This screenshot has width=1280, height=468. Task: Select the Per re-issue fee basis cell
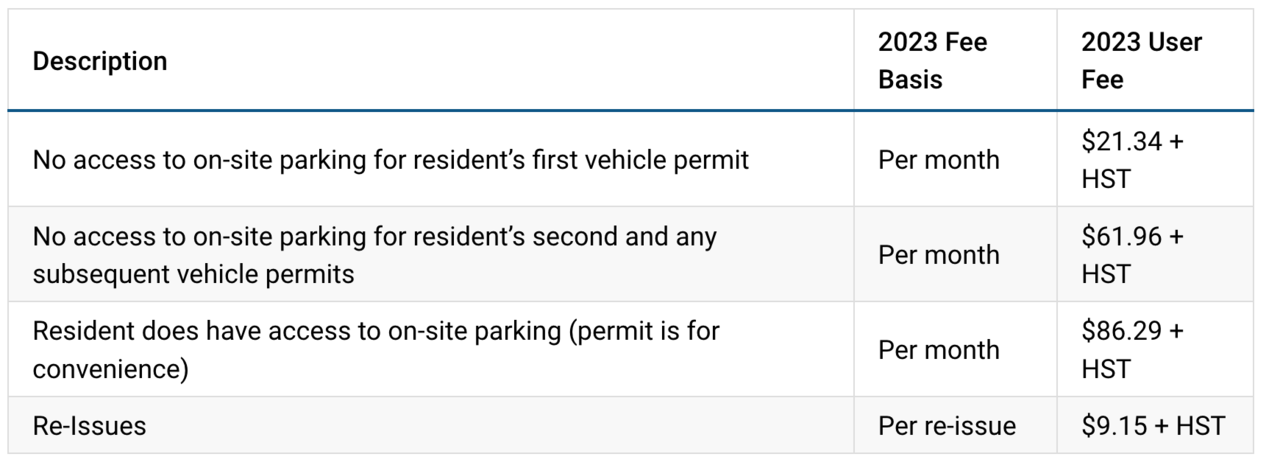946,426
